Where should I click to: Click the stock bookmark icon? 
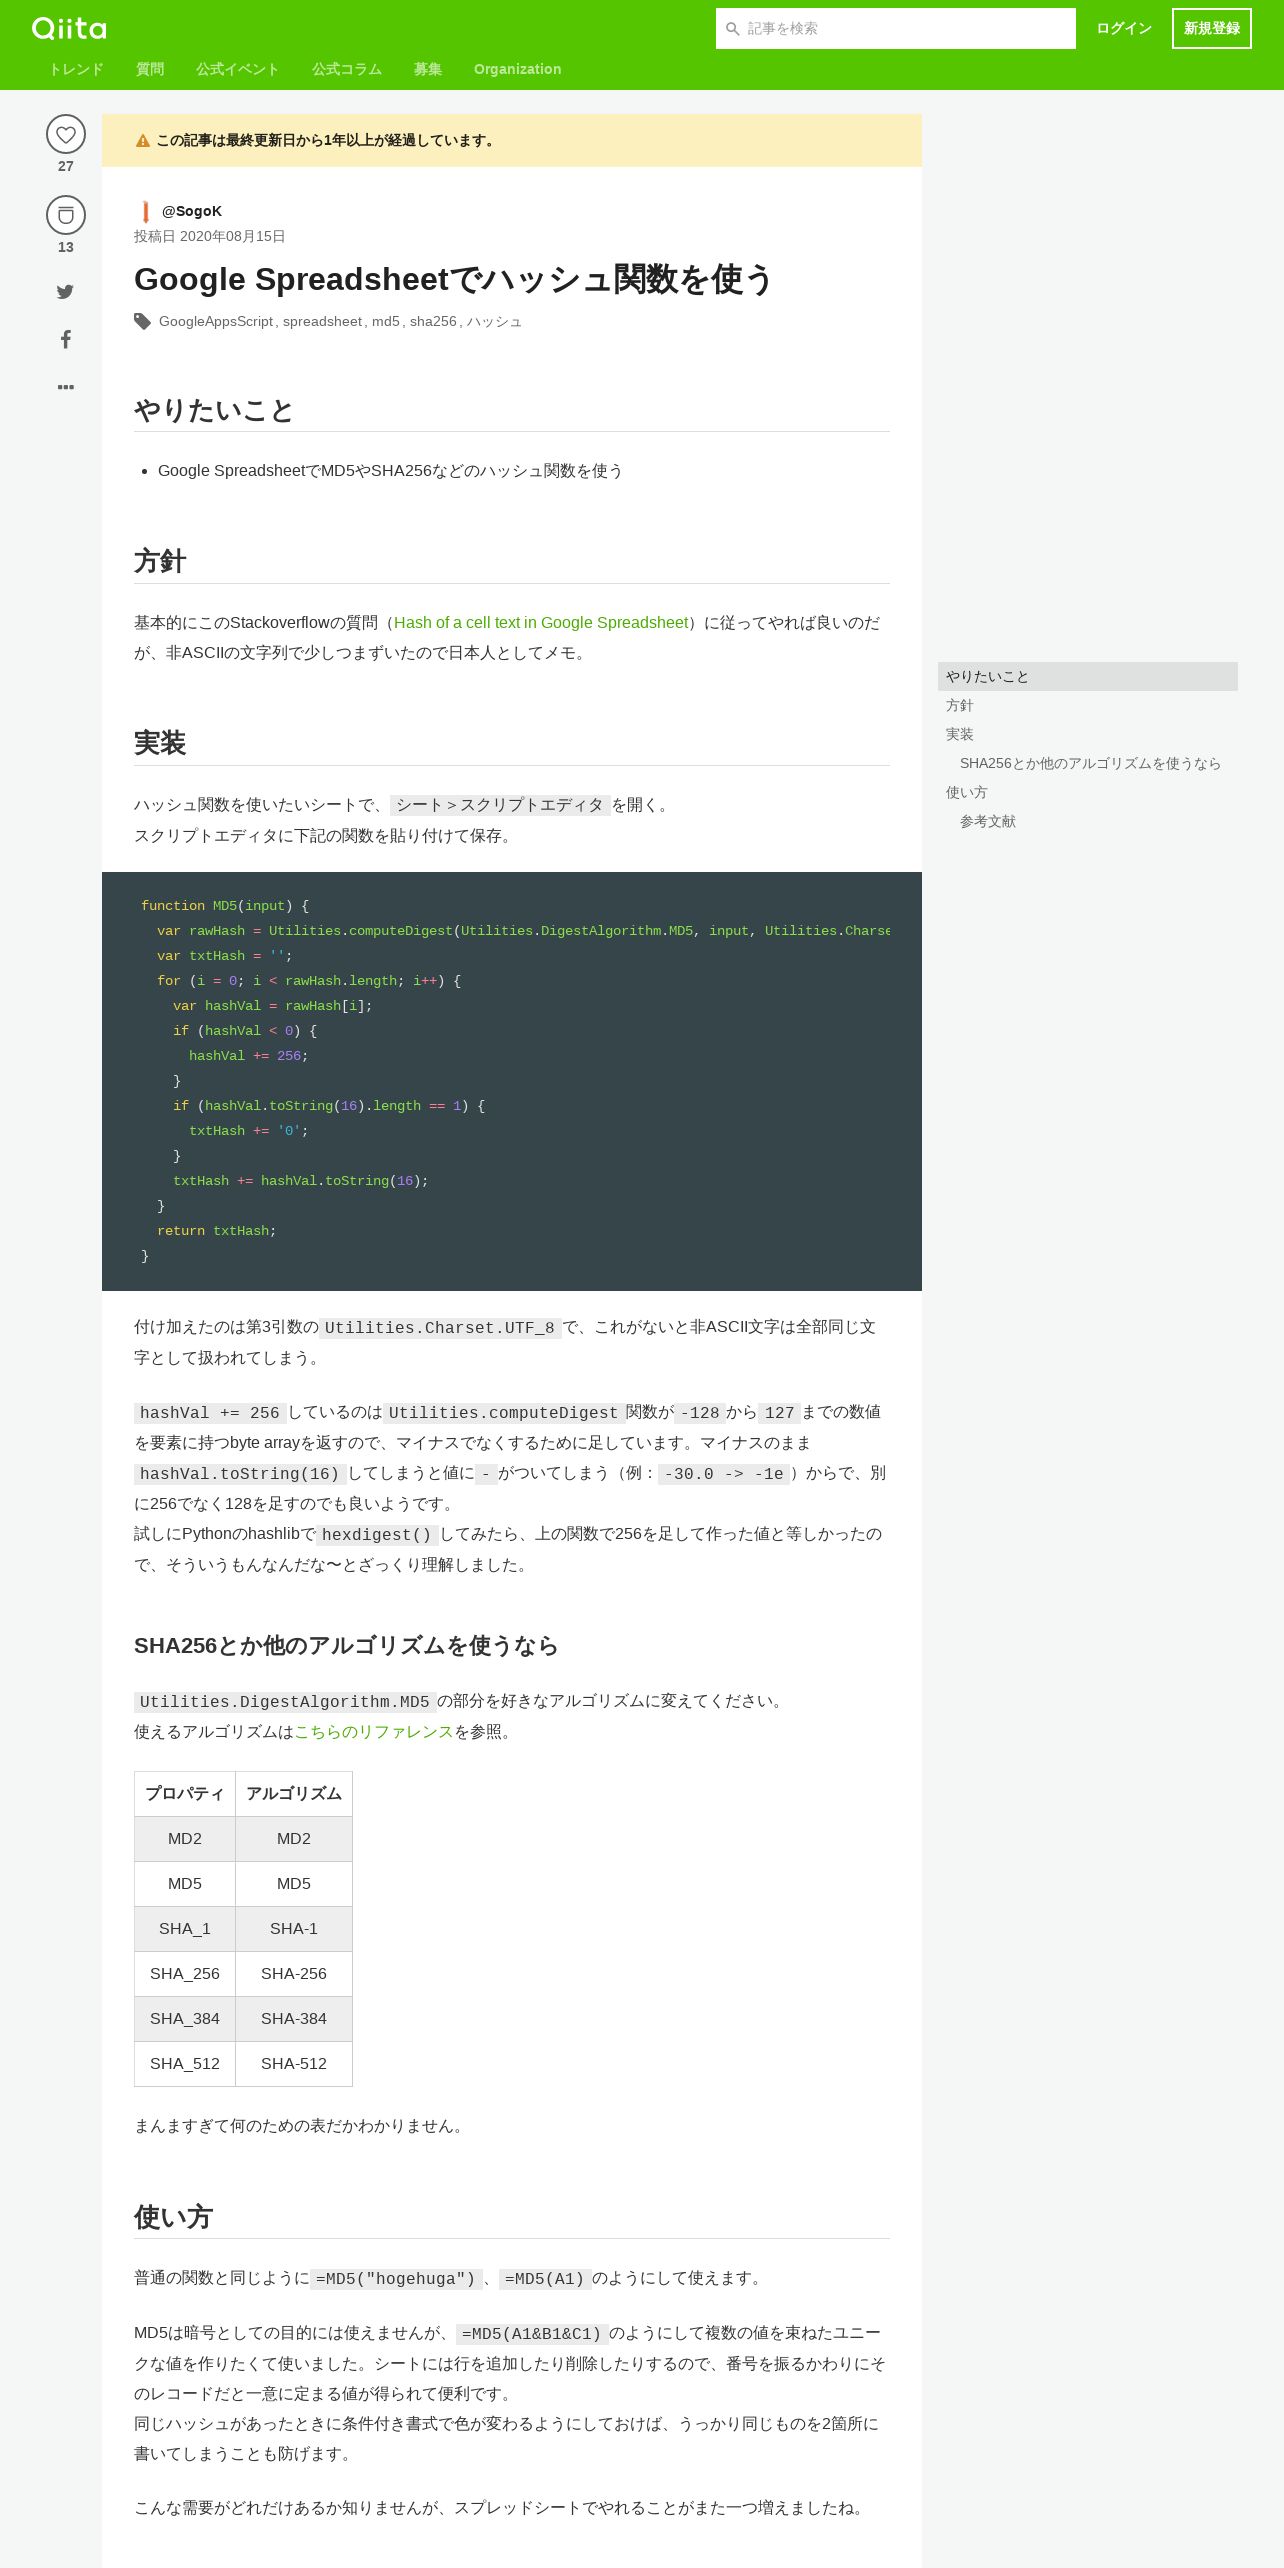pyautogui.click(x=66, y=215)
